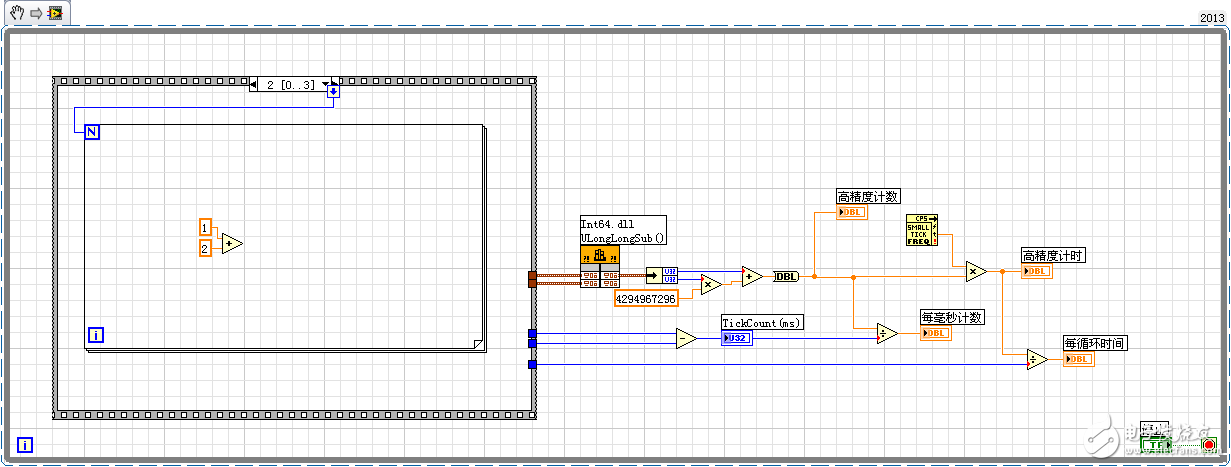Select the hand scroll tool
The height and width of the screenshot is (467, 1231).
15,13
